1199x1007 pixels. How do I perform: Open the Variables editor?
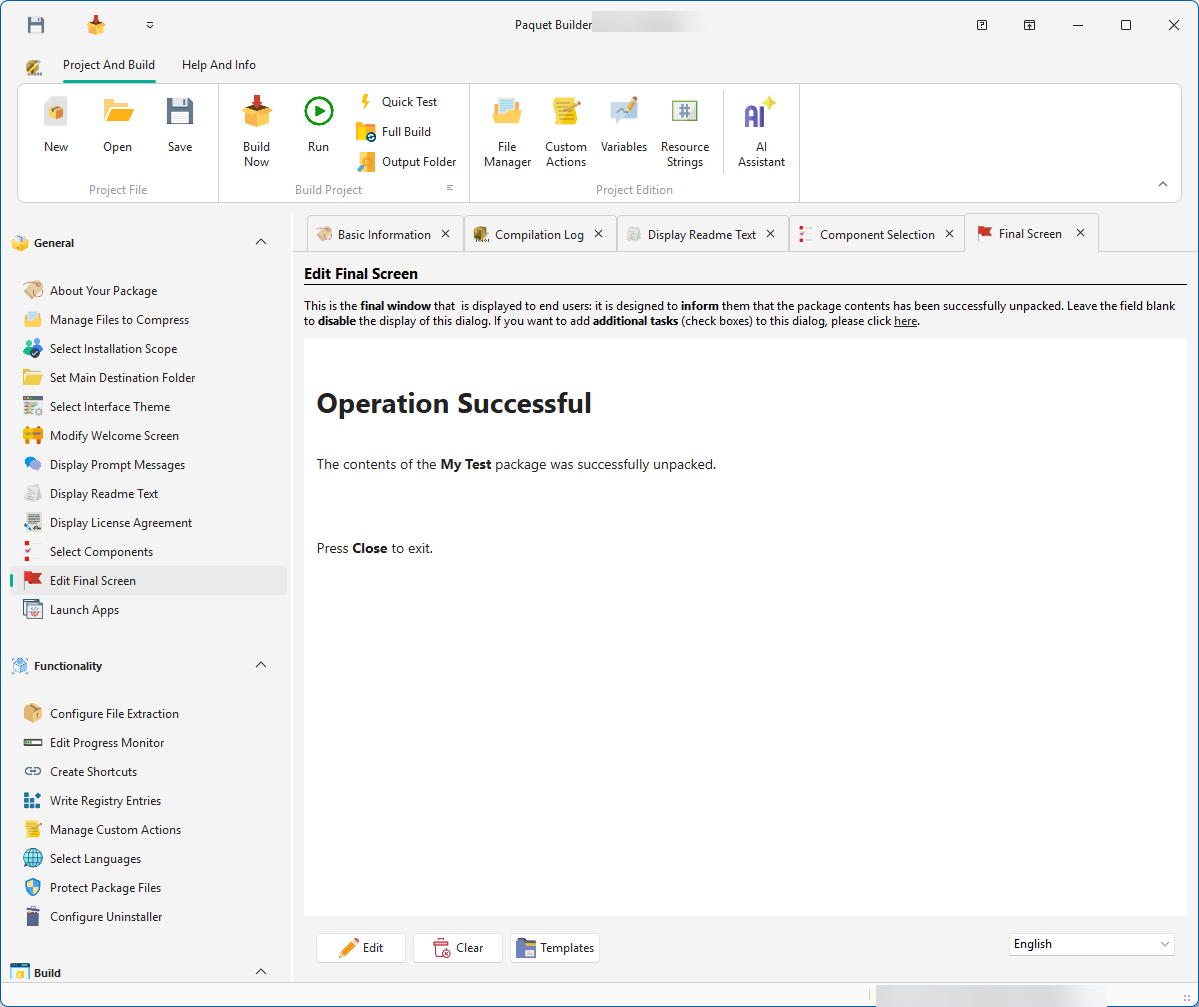[x=624, y=113]
